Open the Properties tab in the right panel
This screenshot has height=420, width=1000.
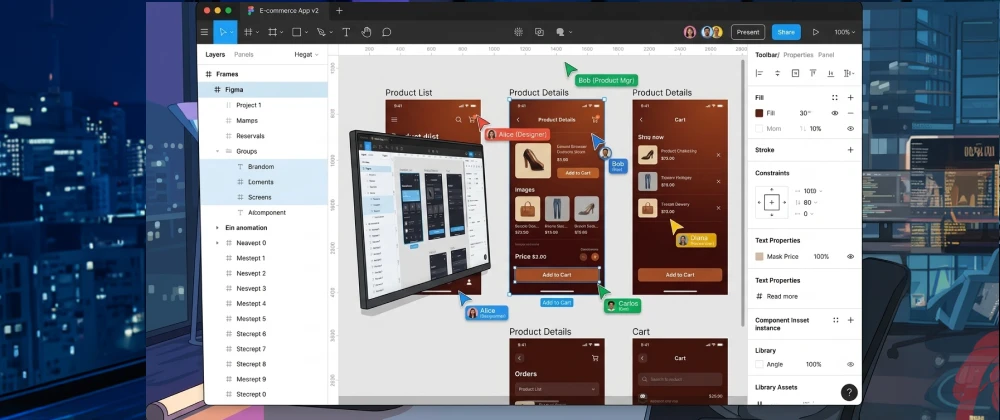tap(798, 55)
